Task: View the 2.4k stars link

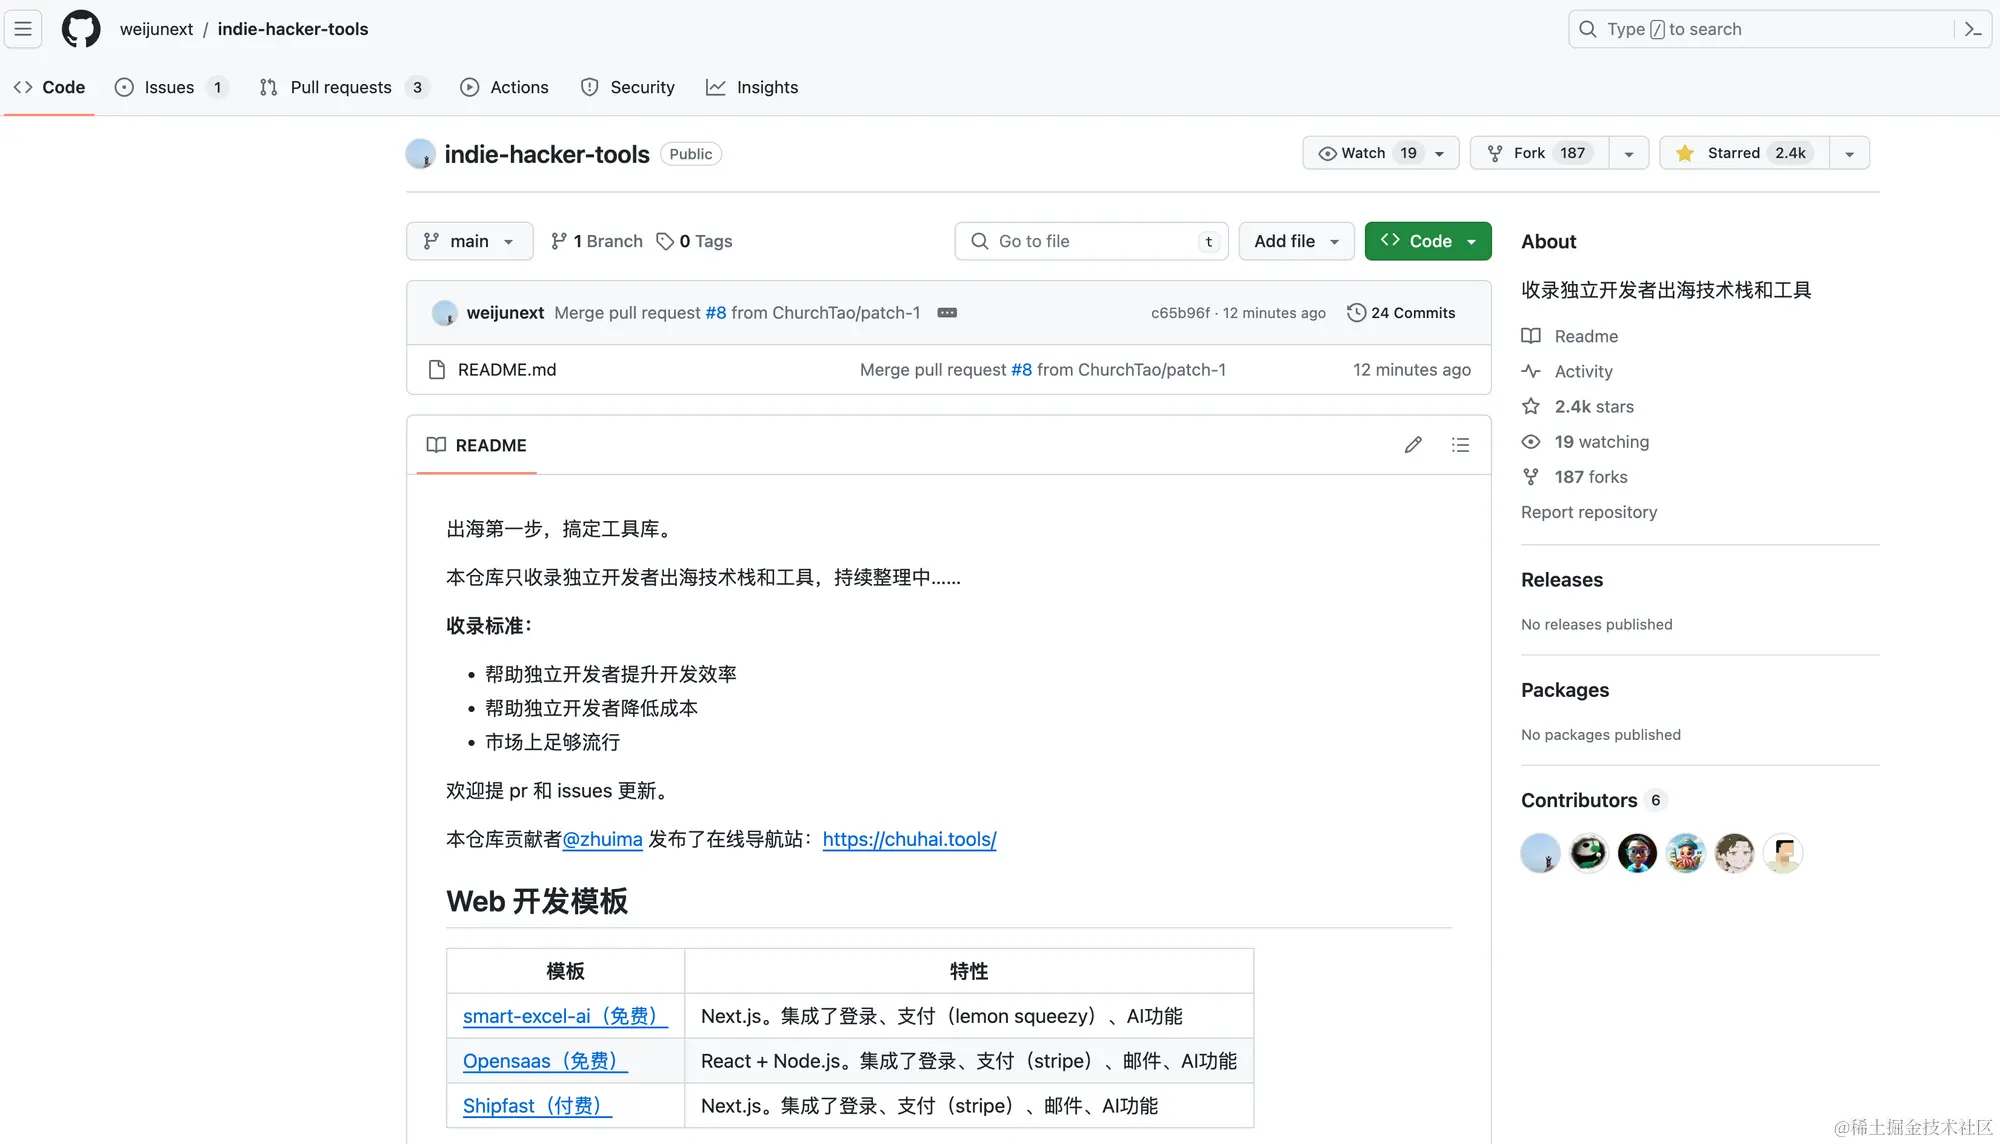Action: pos(1594,406)
